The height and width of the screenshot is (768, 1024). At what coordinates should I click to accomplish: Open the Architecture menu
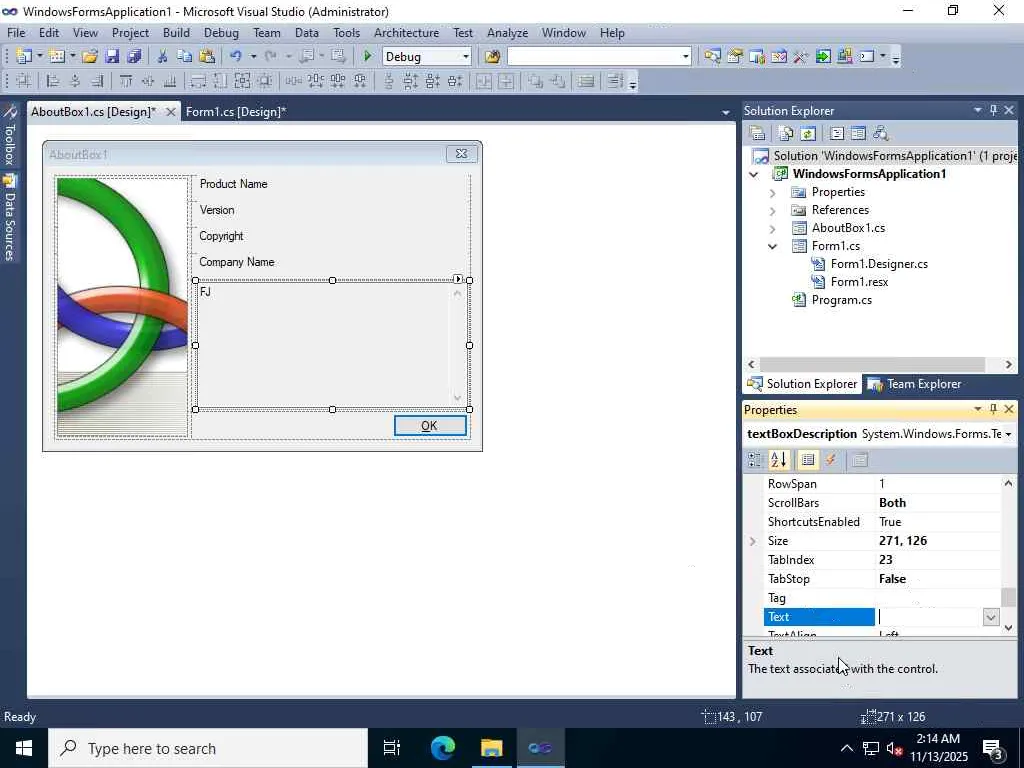pyautogui.click(x=406, y=33)
